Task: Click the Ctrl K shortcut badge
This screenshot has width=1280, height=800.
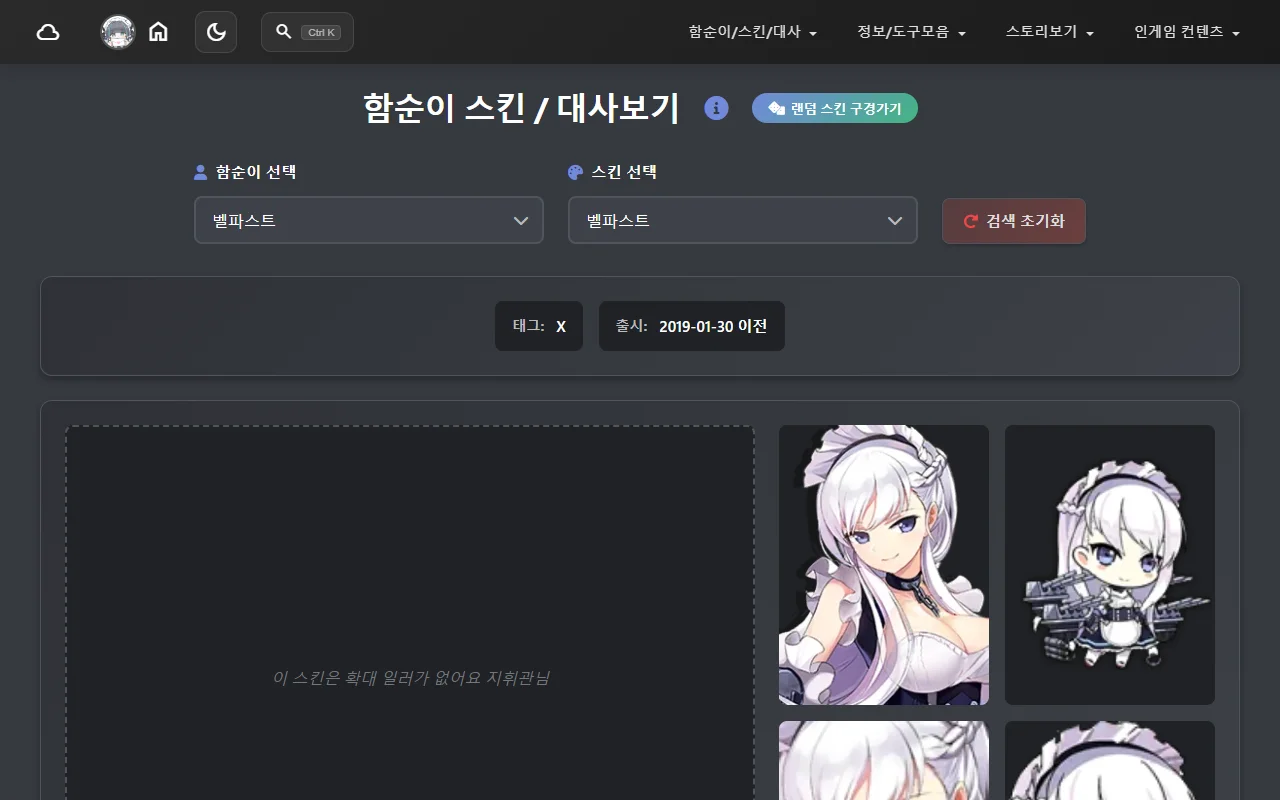Action: click(321, 32)
